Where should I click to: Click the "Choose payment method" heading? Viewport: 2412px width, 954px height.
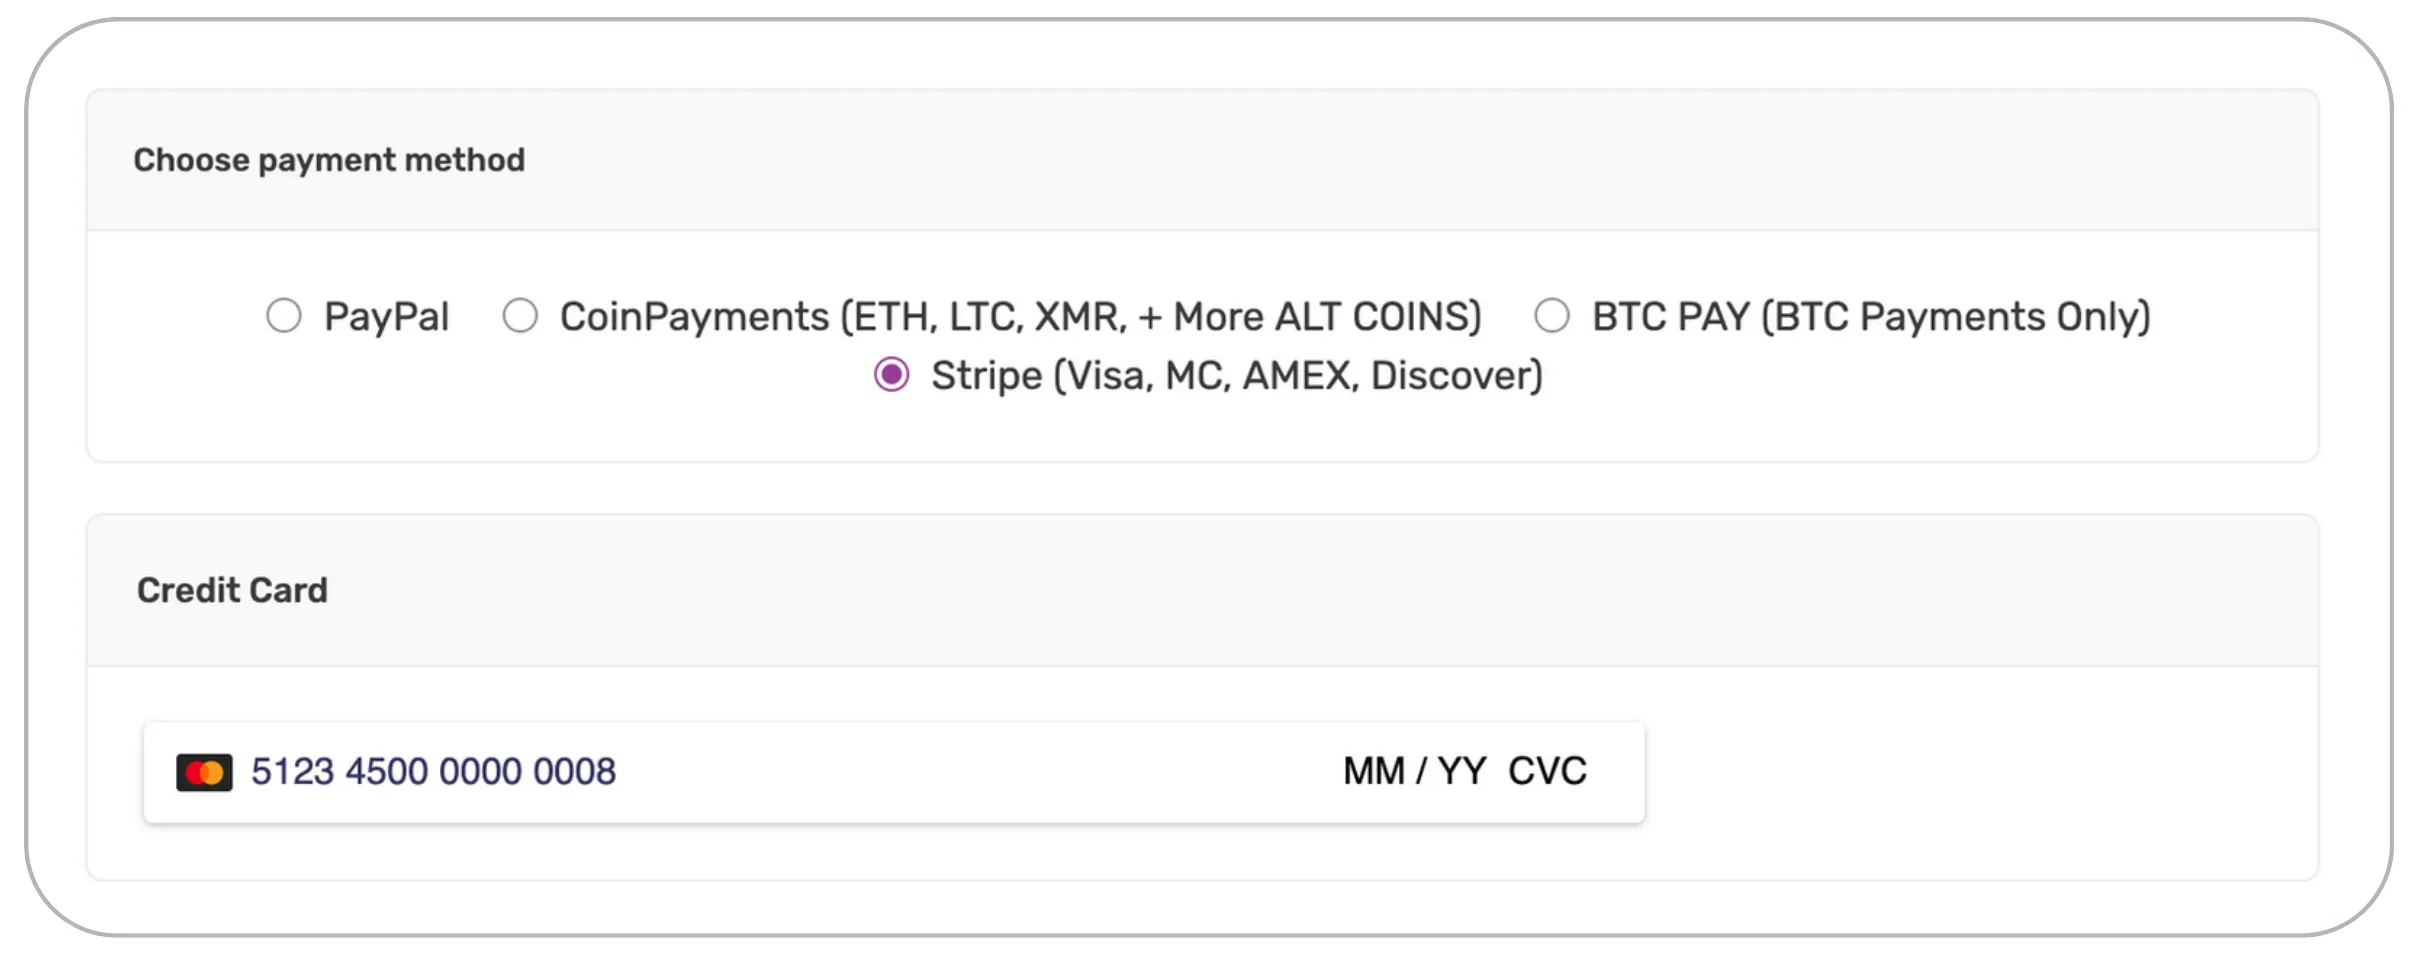pos(329,160)
